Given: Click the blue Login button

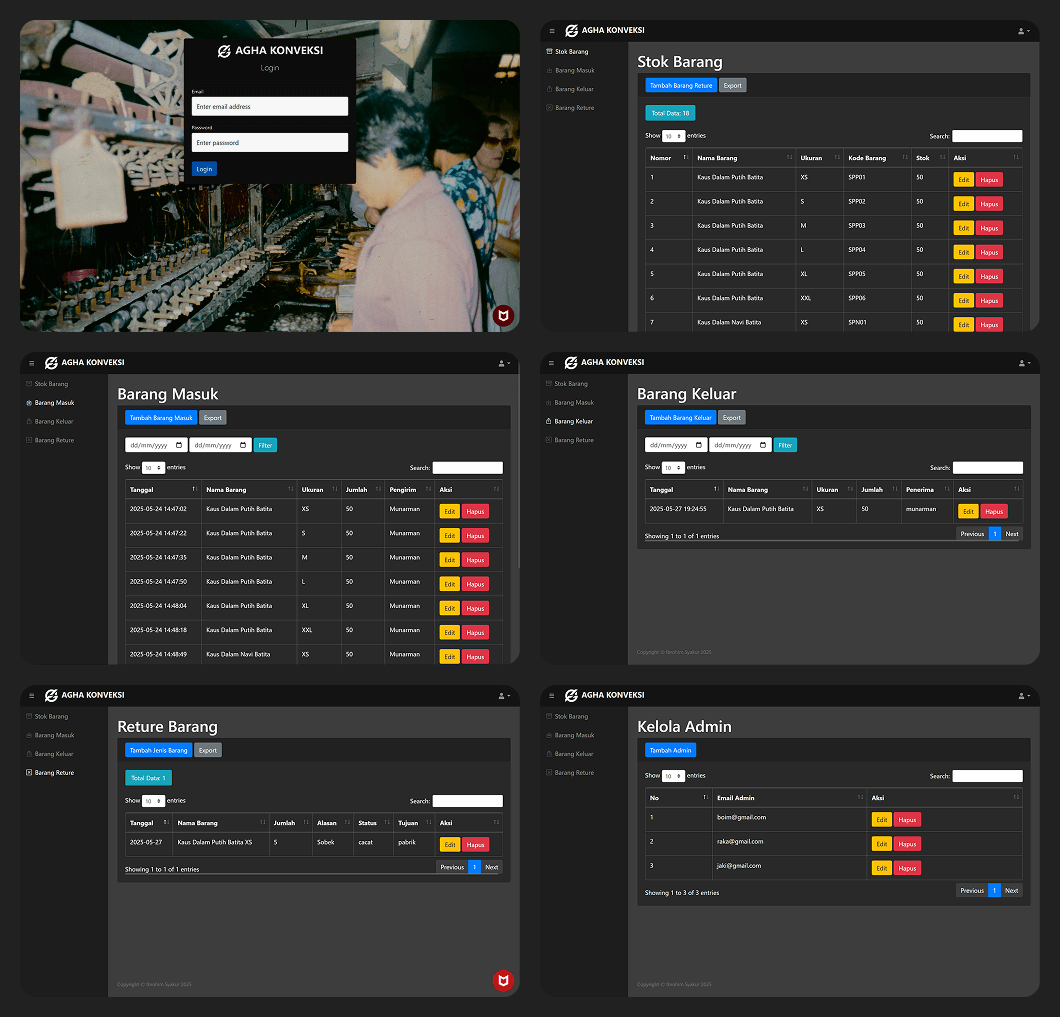Looking at the screenshot, I should (204, 169).
